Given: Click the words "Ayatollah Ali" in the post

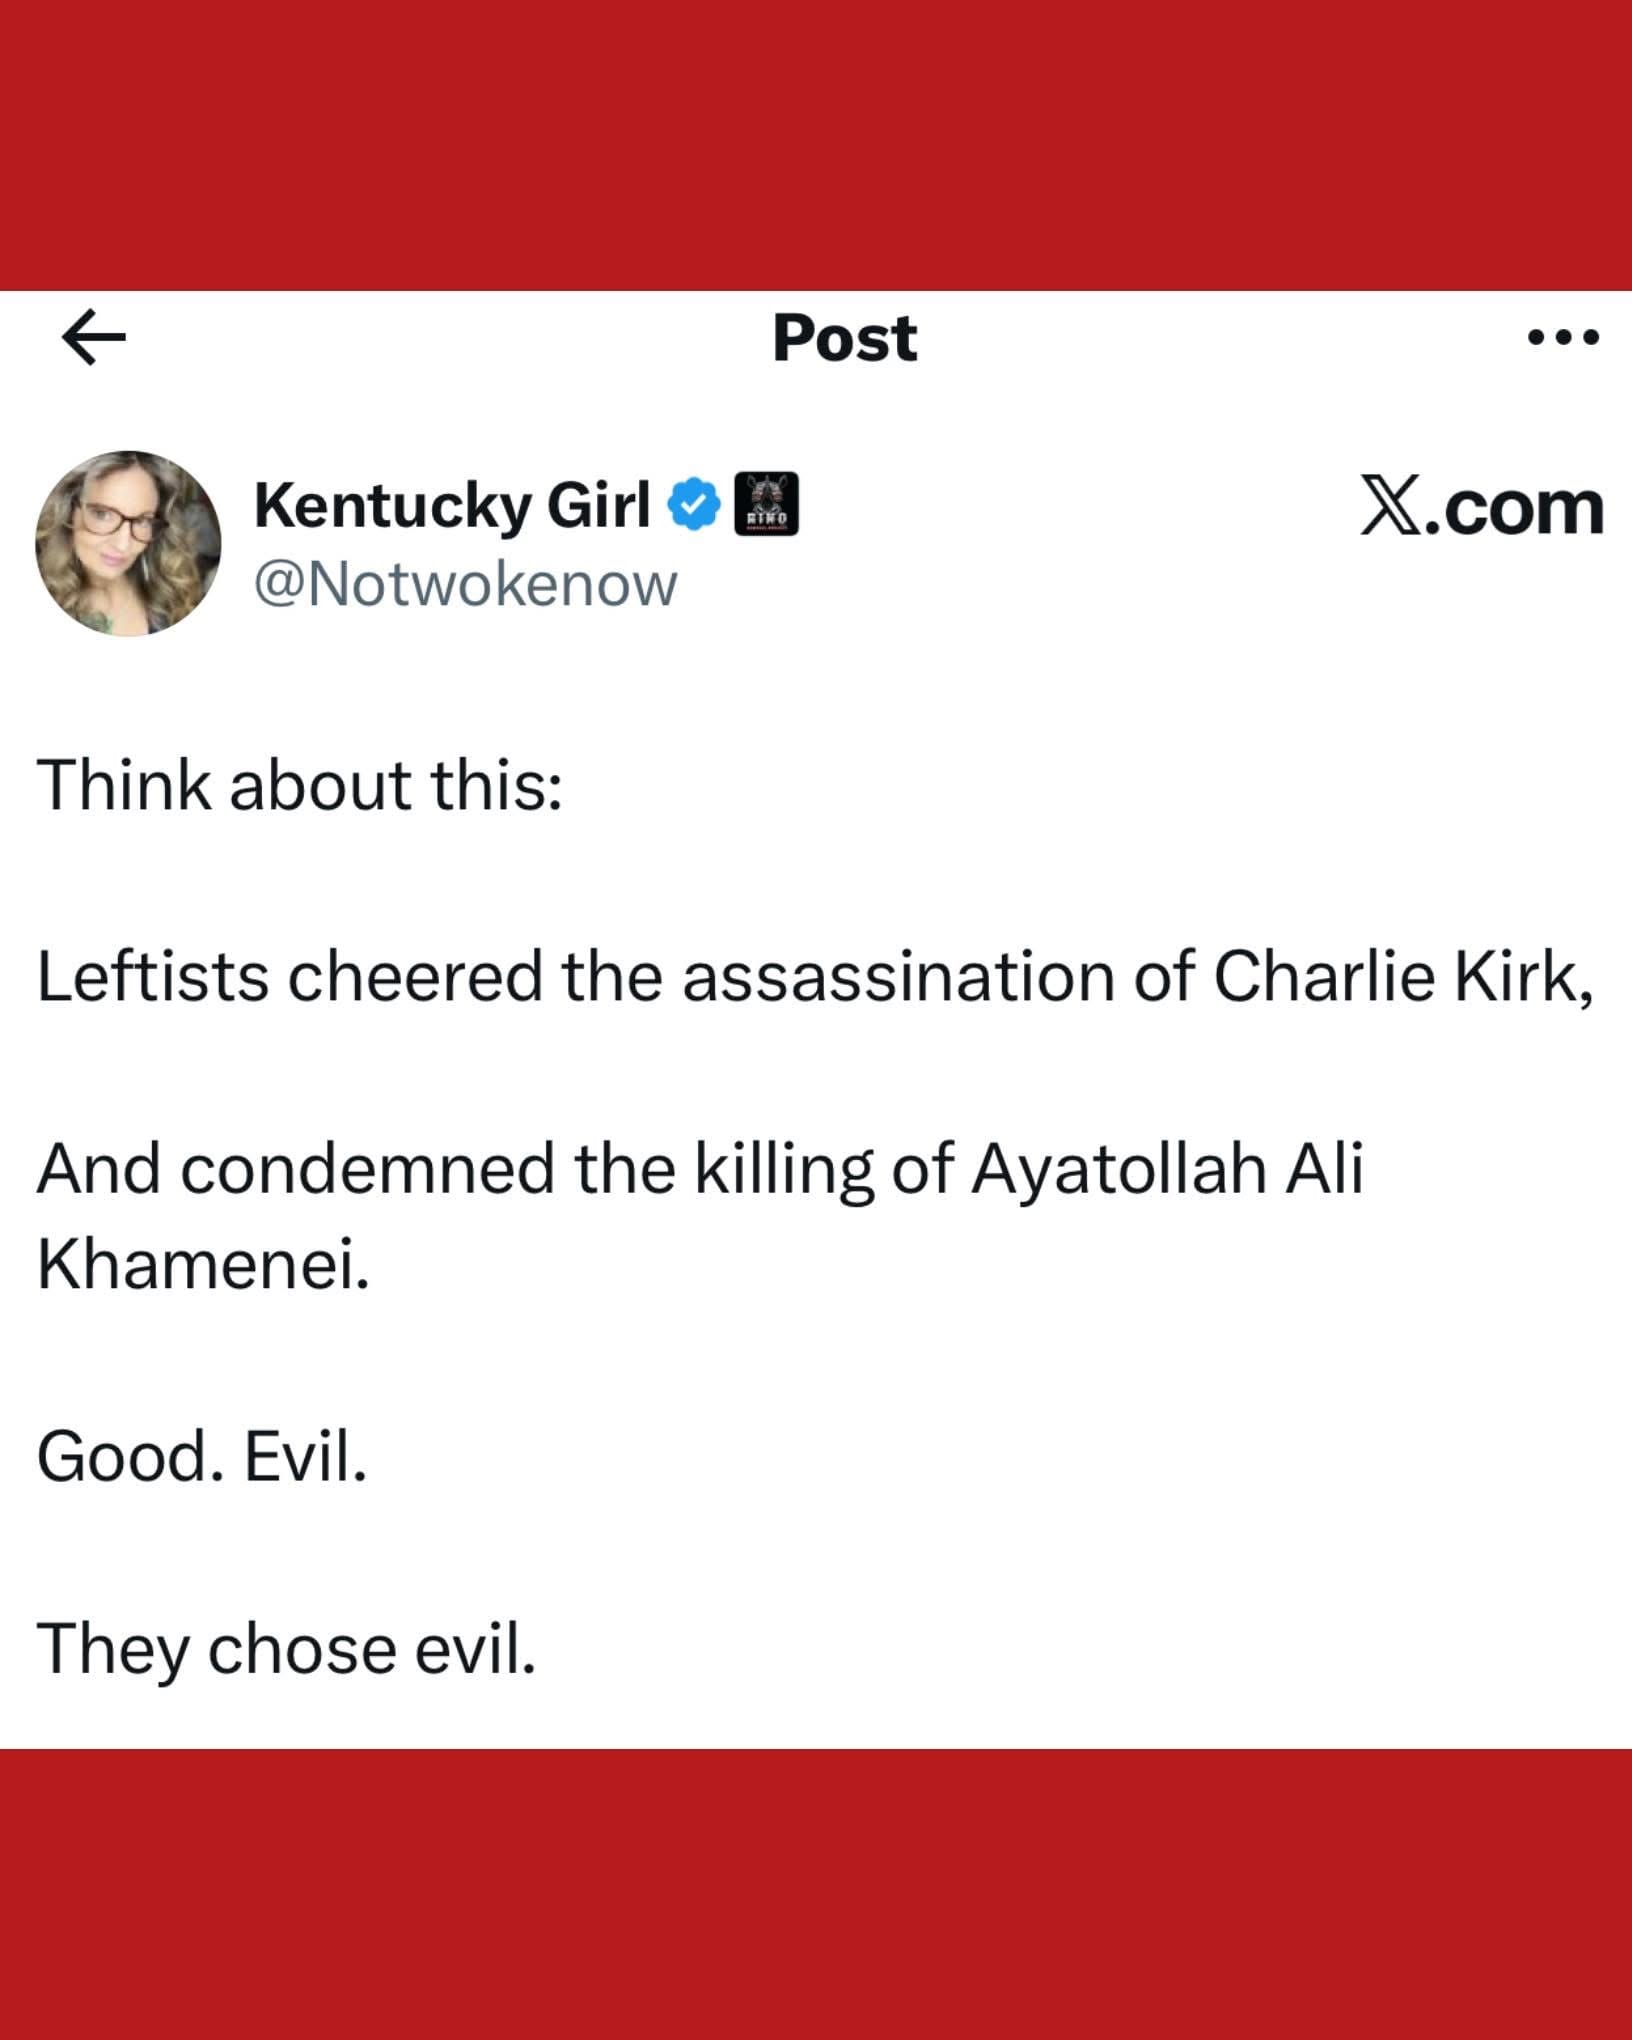Looking at the screenshot, I should pos(1167,1168).
